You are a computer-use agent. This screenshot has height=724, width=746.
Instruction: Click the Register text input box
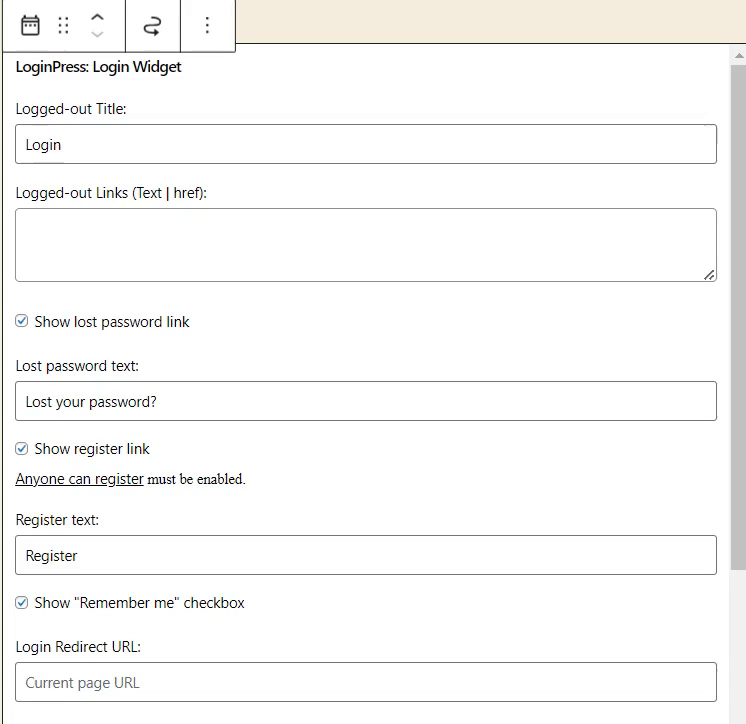(x=366, y=555)
